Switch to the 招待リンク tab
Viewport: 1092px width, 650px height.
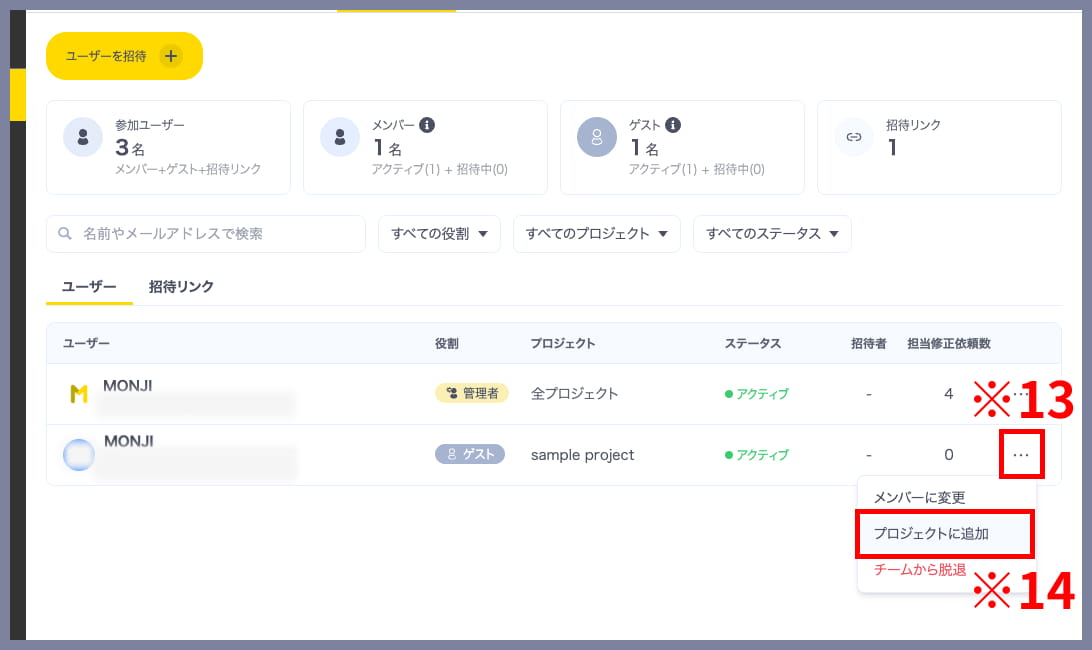point(181,286)
